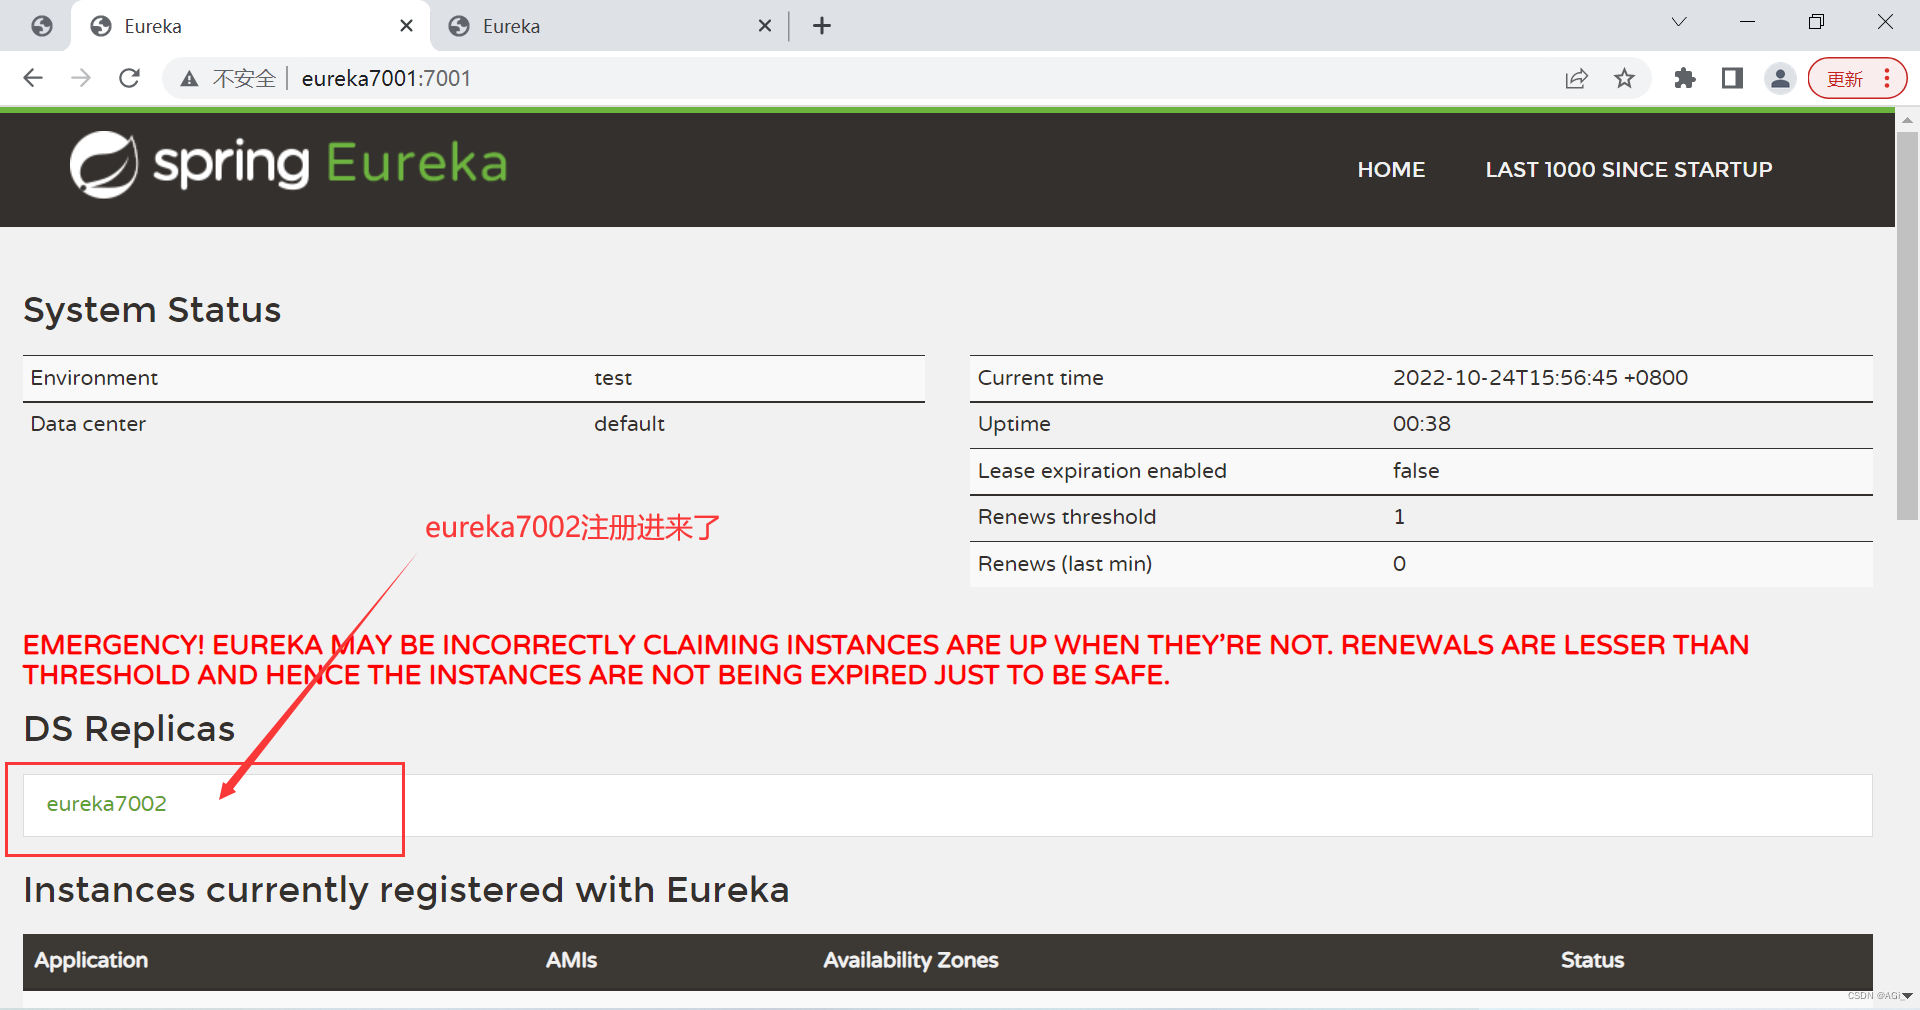The image size is (1920, 1010).
Task: Click the spring Eureka logo
Action: (288, 164)
